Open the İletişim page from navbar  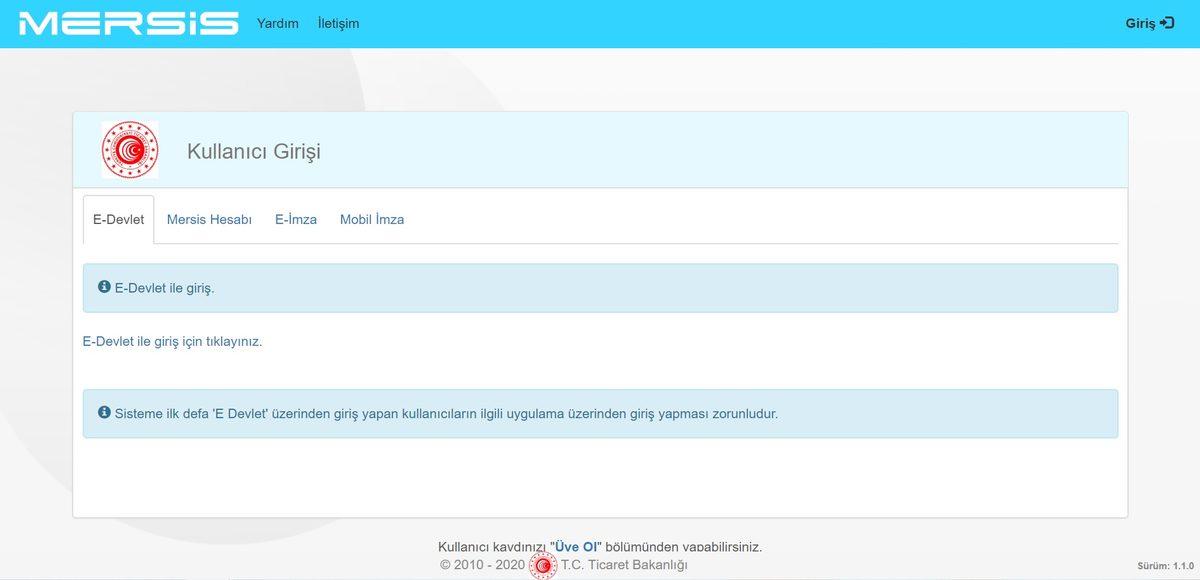pyautogui.click(x=338, y=23)
